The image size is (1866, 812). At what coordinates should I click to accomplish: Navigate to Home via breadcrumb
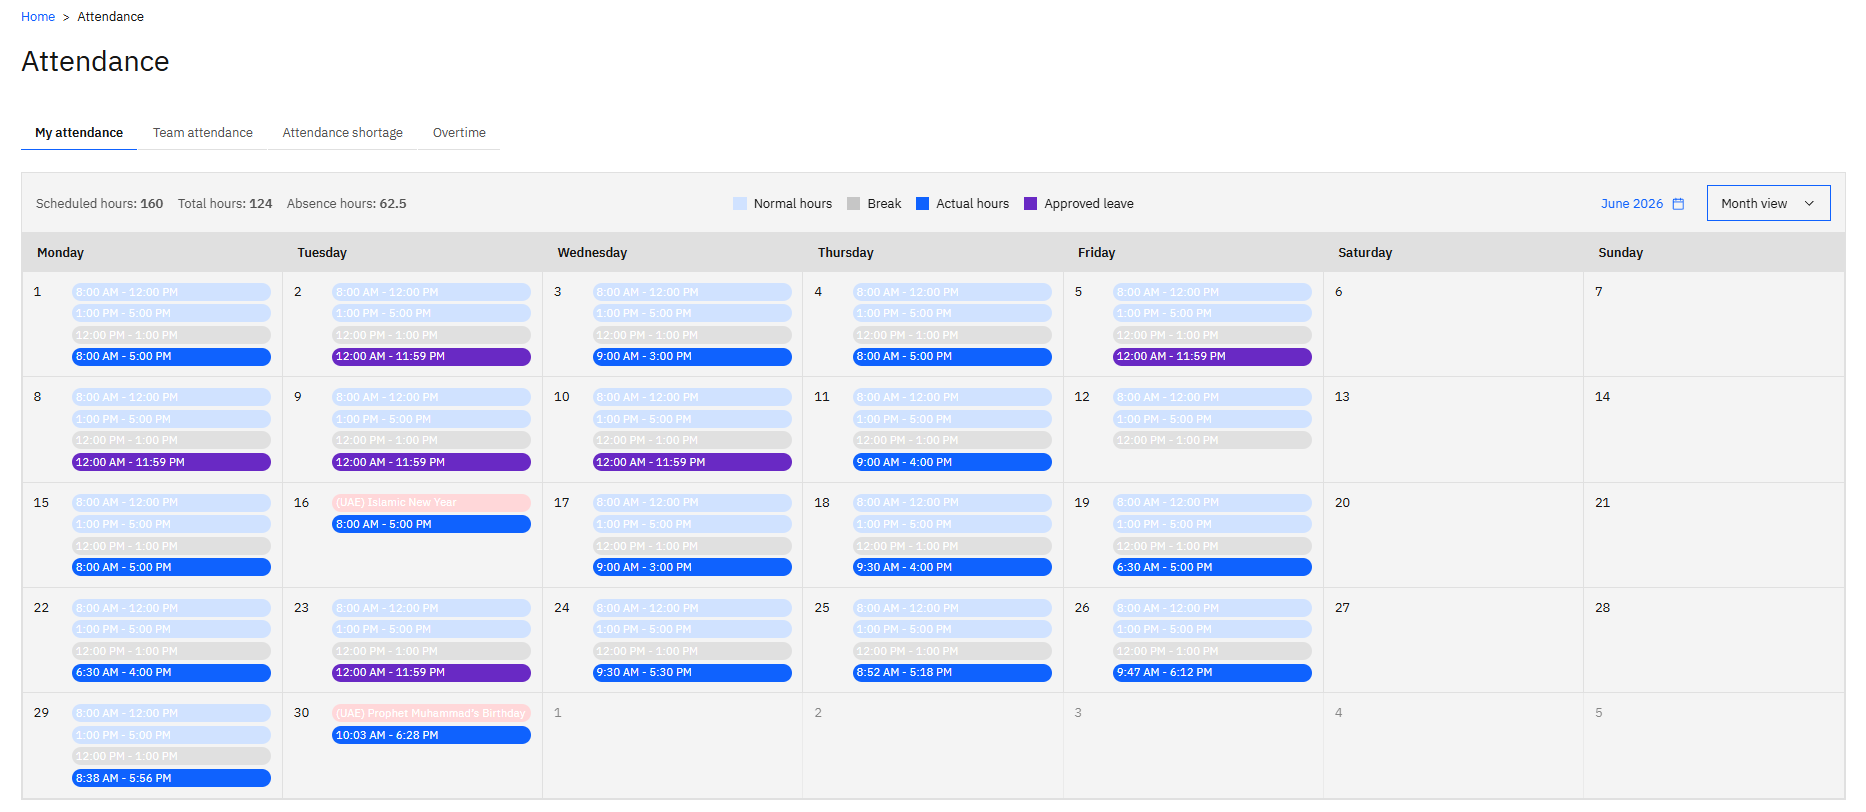point(38,17)
